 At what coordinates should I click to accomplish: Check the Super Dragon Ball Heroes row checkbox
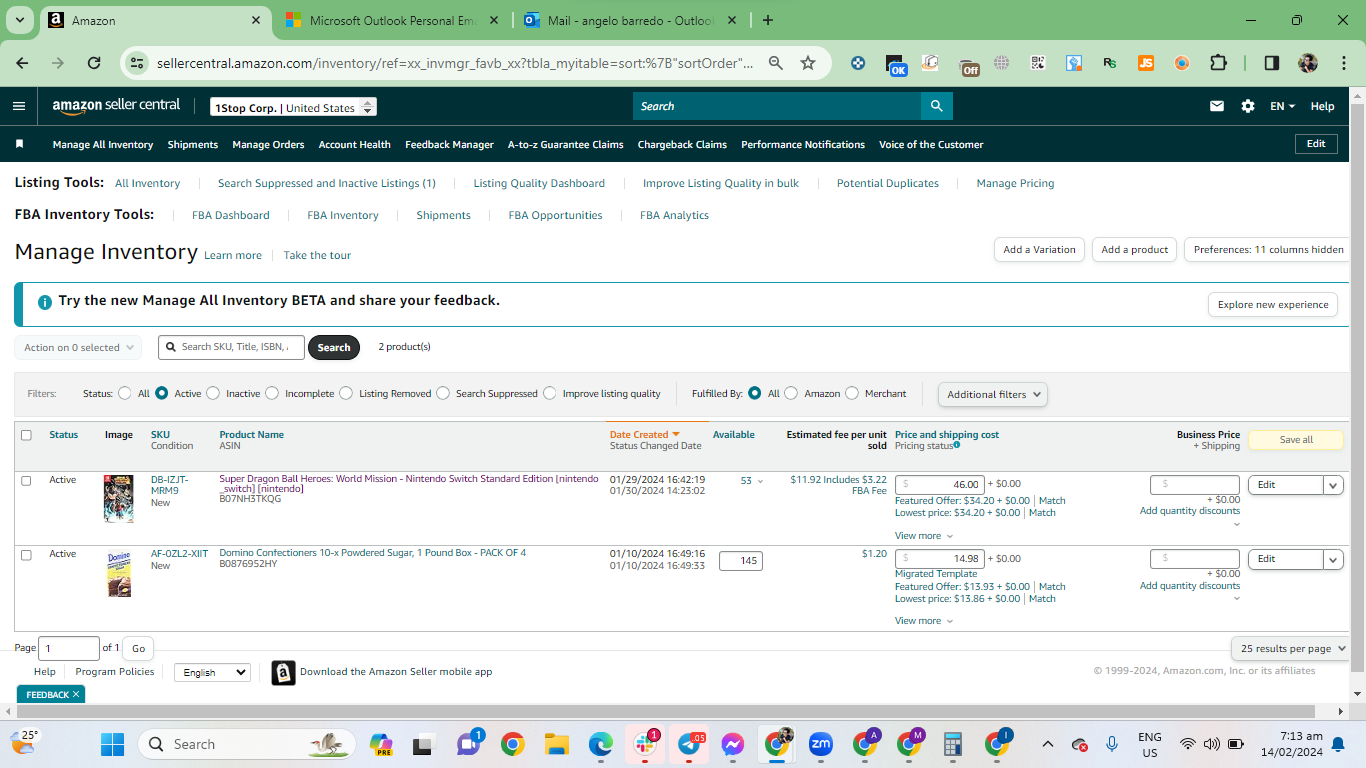[x=26, y=481]
